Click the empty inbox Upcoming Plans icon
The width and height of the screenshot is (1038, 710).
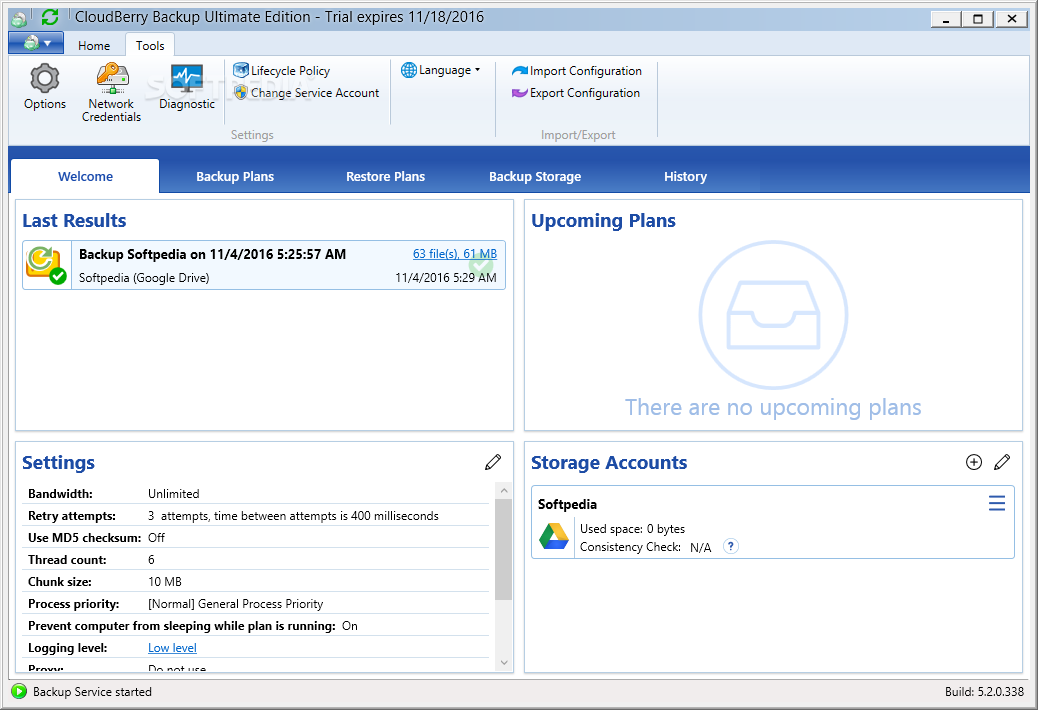[773, 315]
